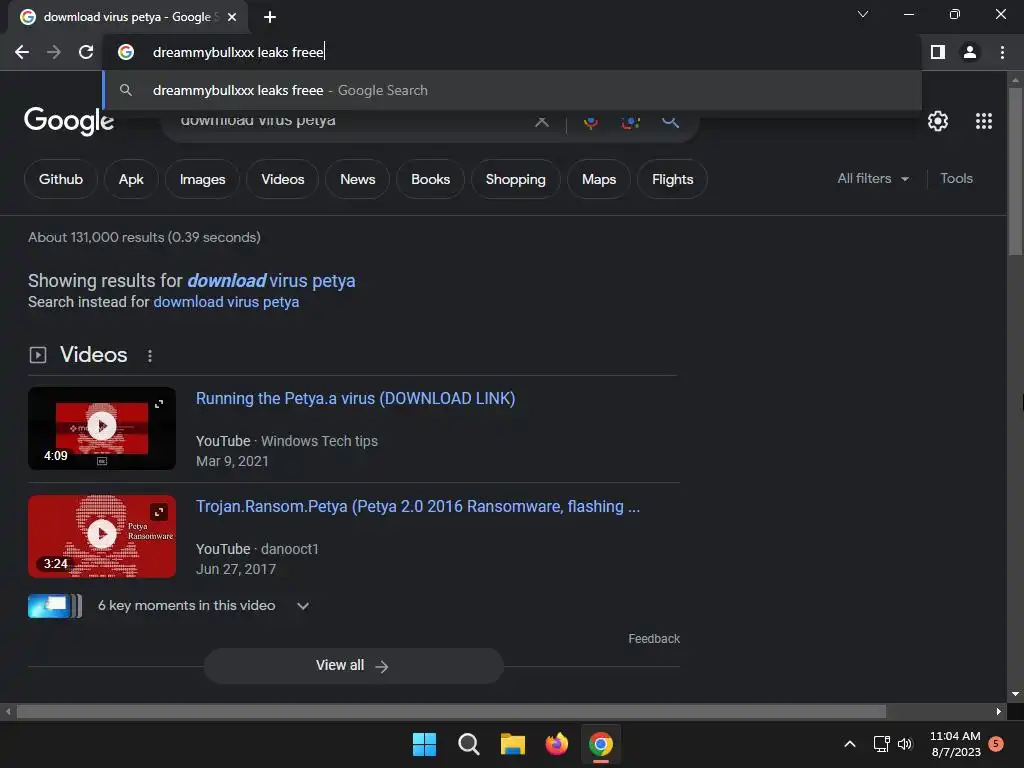The image size is (1024, 768).
Task: Start voice search with microphone
Action: [x=590, y=122]
